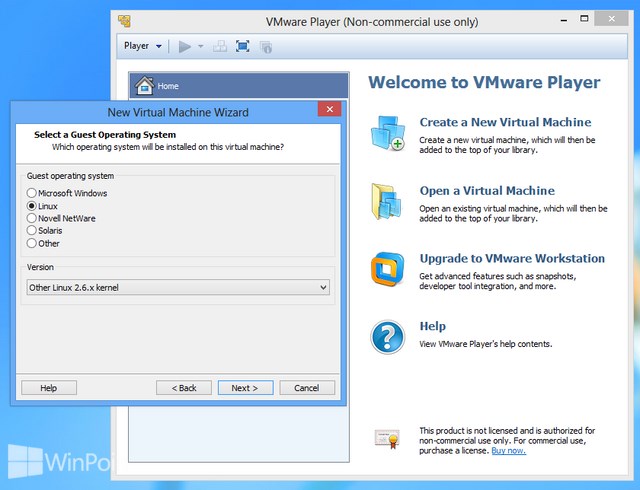Click the blue question mark Help icon
The width and height of the screenshot is (640, 490).
388,337
